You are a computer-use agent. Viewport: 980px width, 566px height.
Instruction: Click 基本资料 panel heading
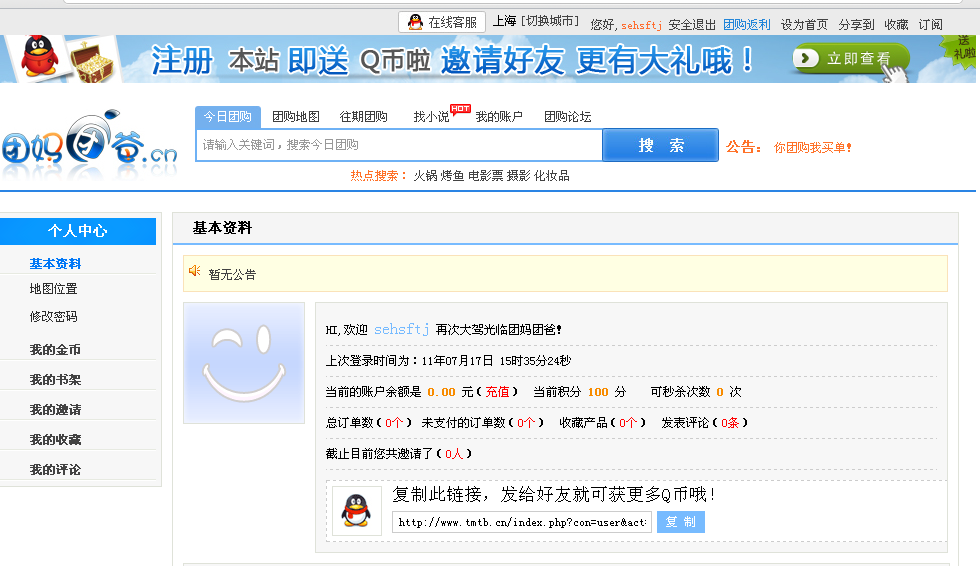click(222, 228)
